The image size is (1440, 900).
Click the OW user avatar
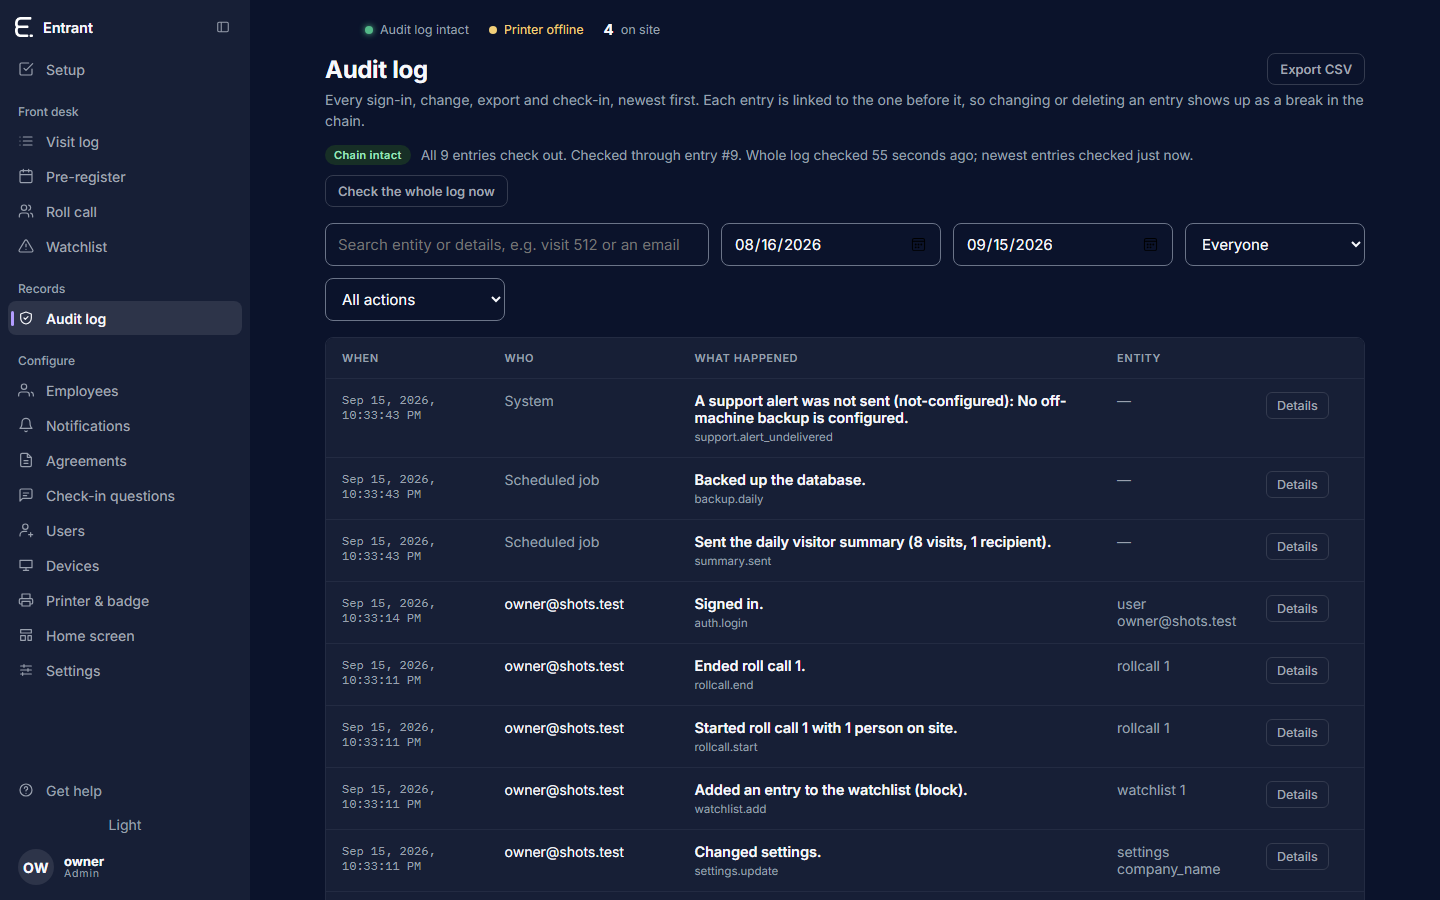[36, 867]
